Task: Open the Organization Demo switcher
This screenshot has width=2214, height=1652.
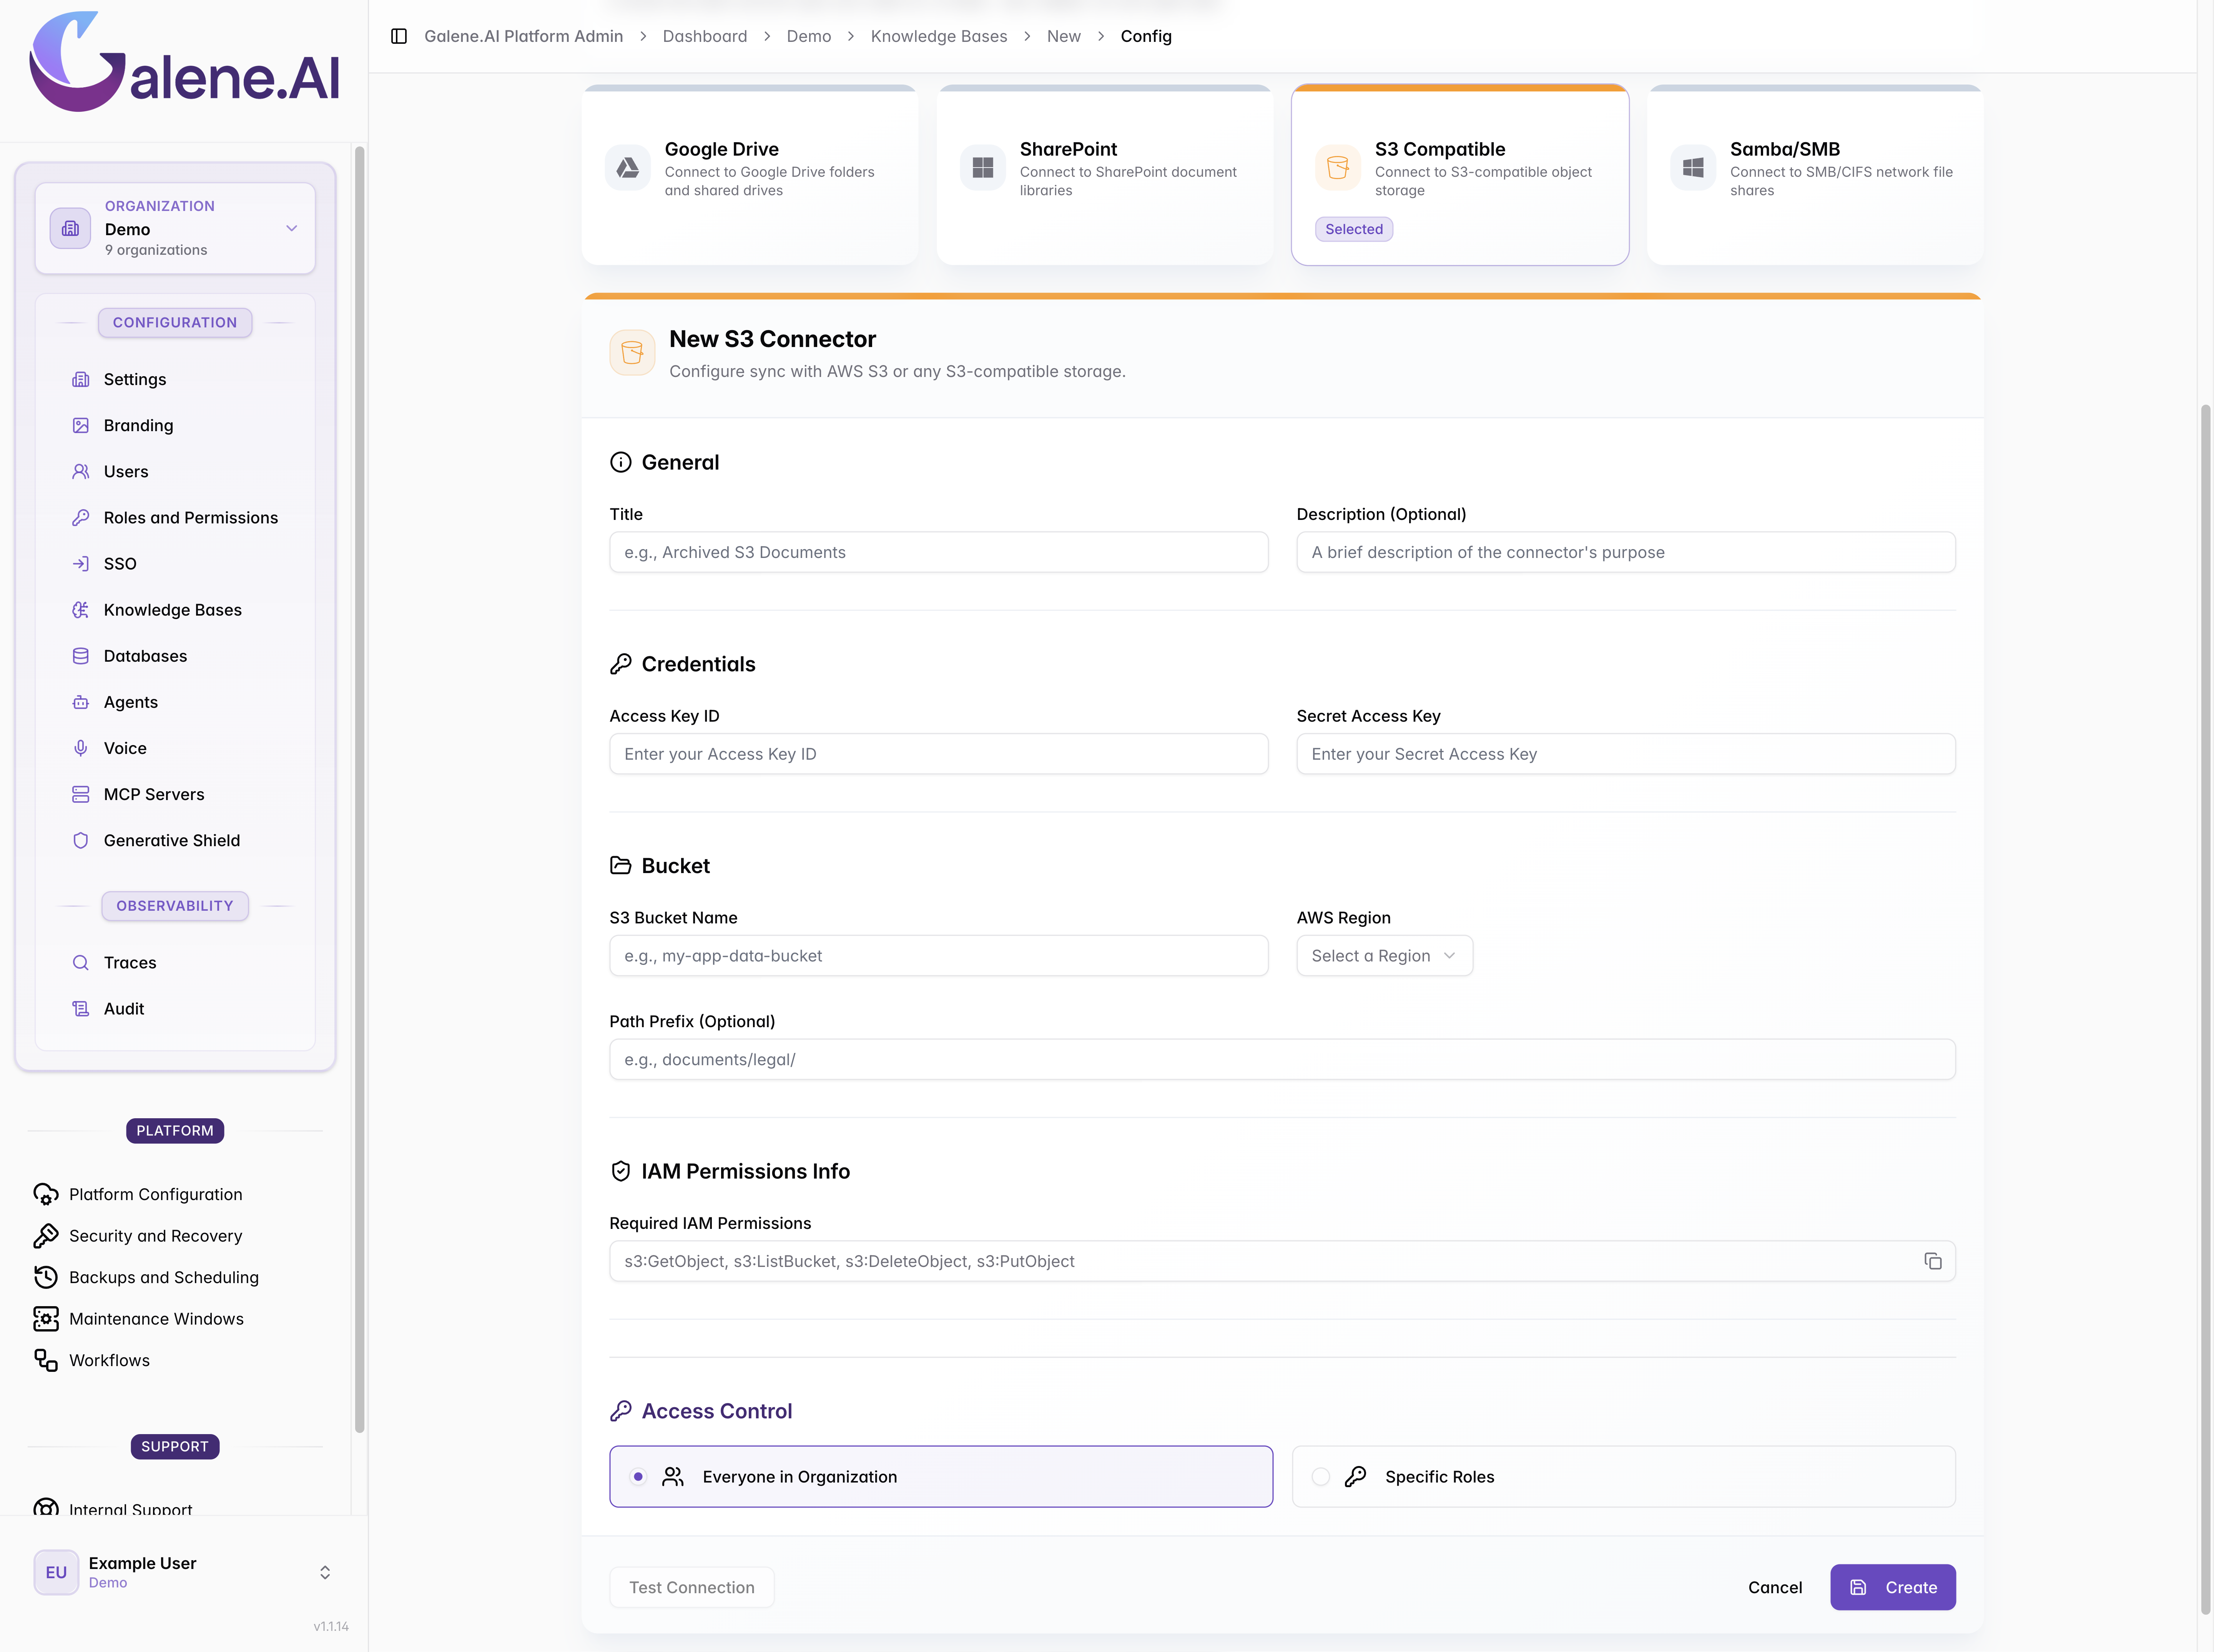Action: pyautogui.click(x=175, y=228)
